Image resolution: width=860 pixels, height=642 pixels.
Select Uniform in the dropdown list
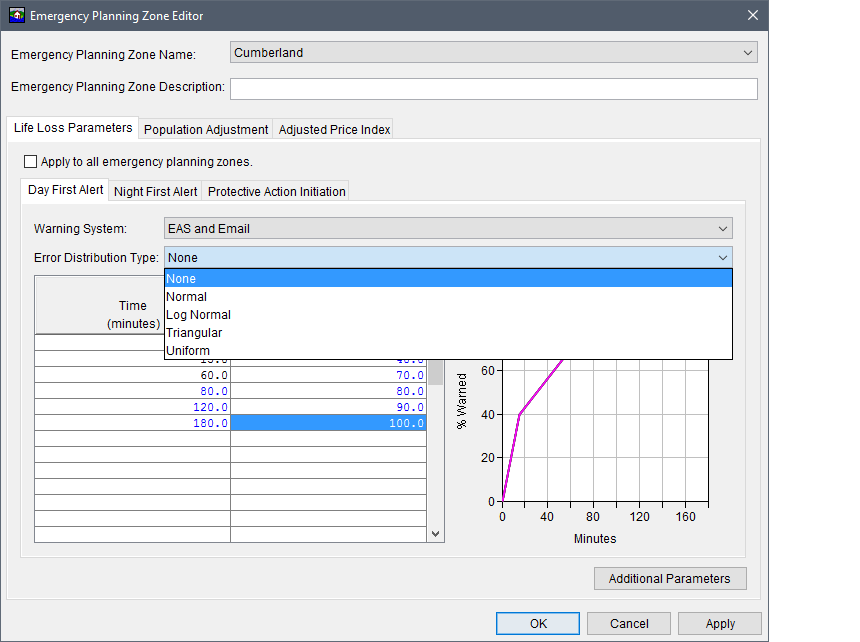(x=188, y=351)
